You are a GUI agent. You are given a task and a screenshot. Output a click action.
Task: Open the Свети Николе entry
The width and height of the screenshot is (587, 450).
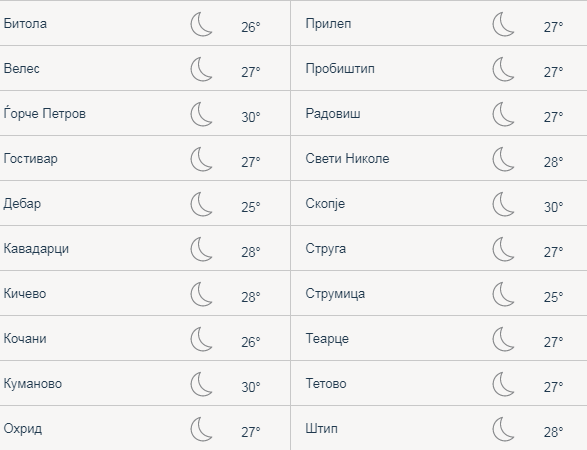(x=347, y=158)
